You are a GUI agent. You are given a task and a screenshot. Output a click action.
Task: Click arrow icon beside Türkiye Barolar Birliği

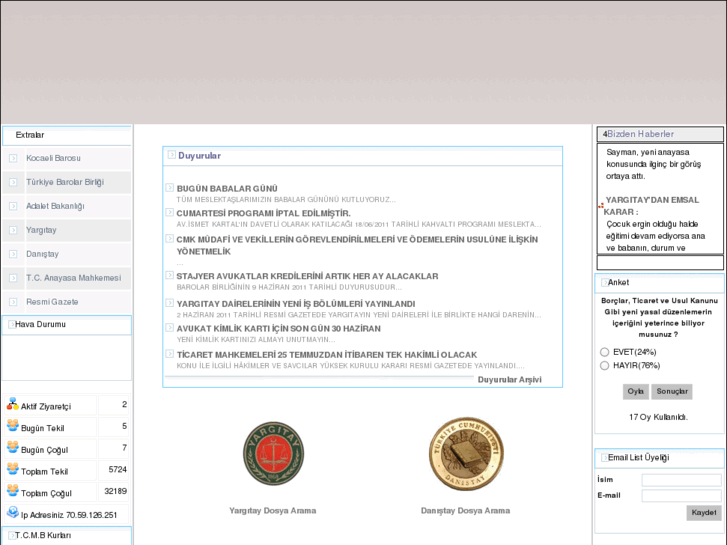click(13, 182)
